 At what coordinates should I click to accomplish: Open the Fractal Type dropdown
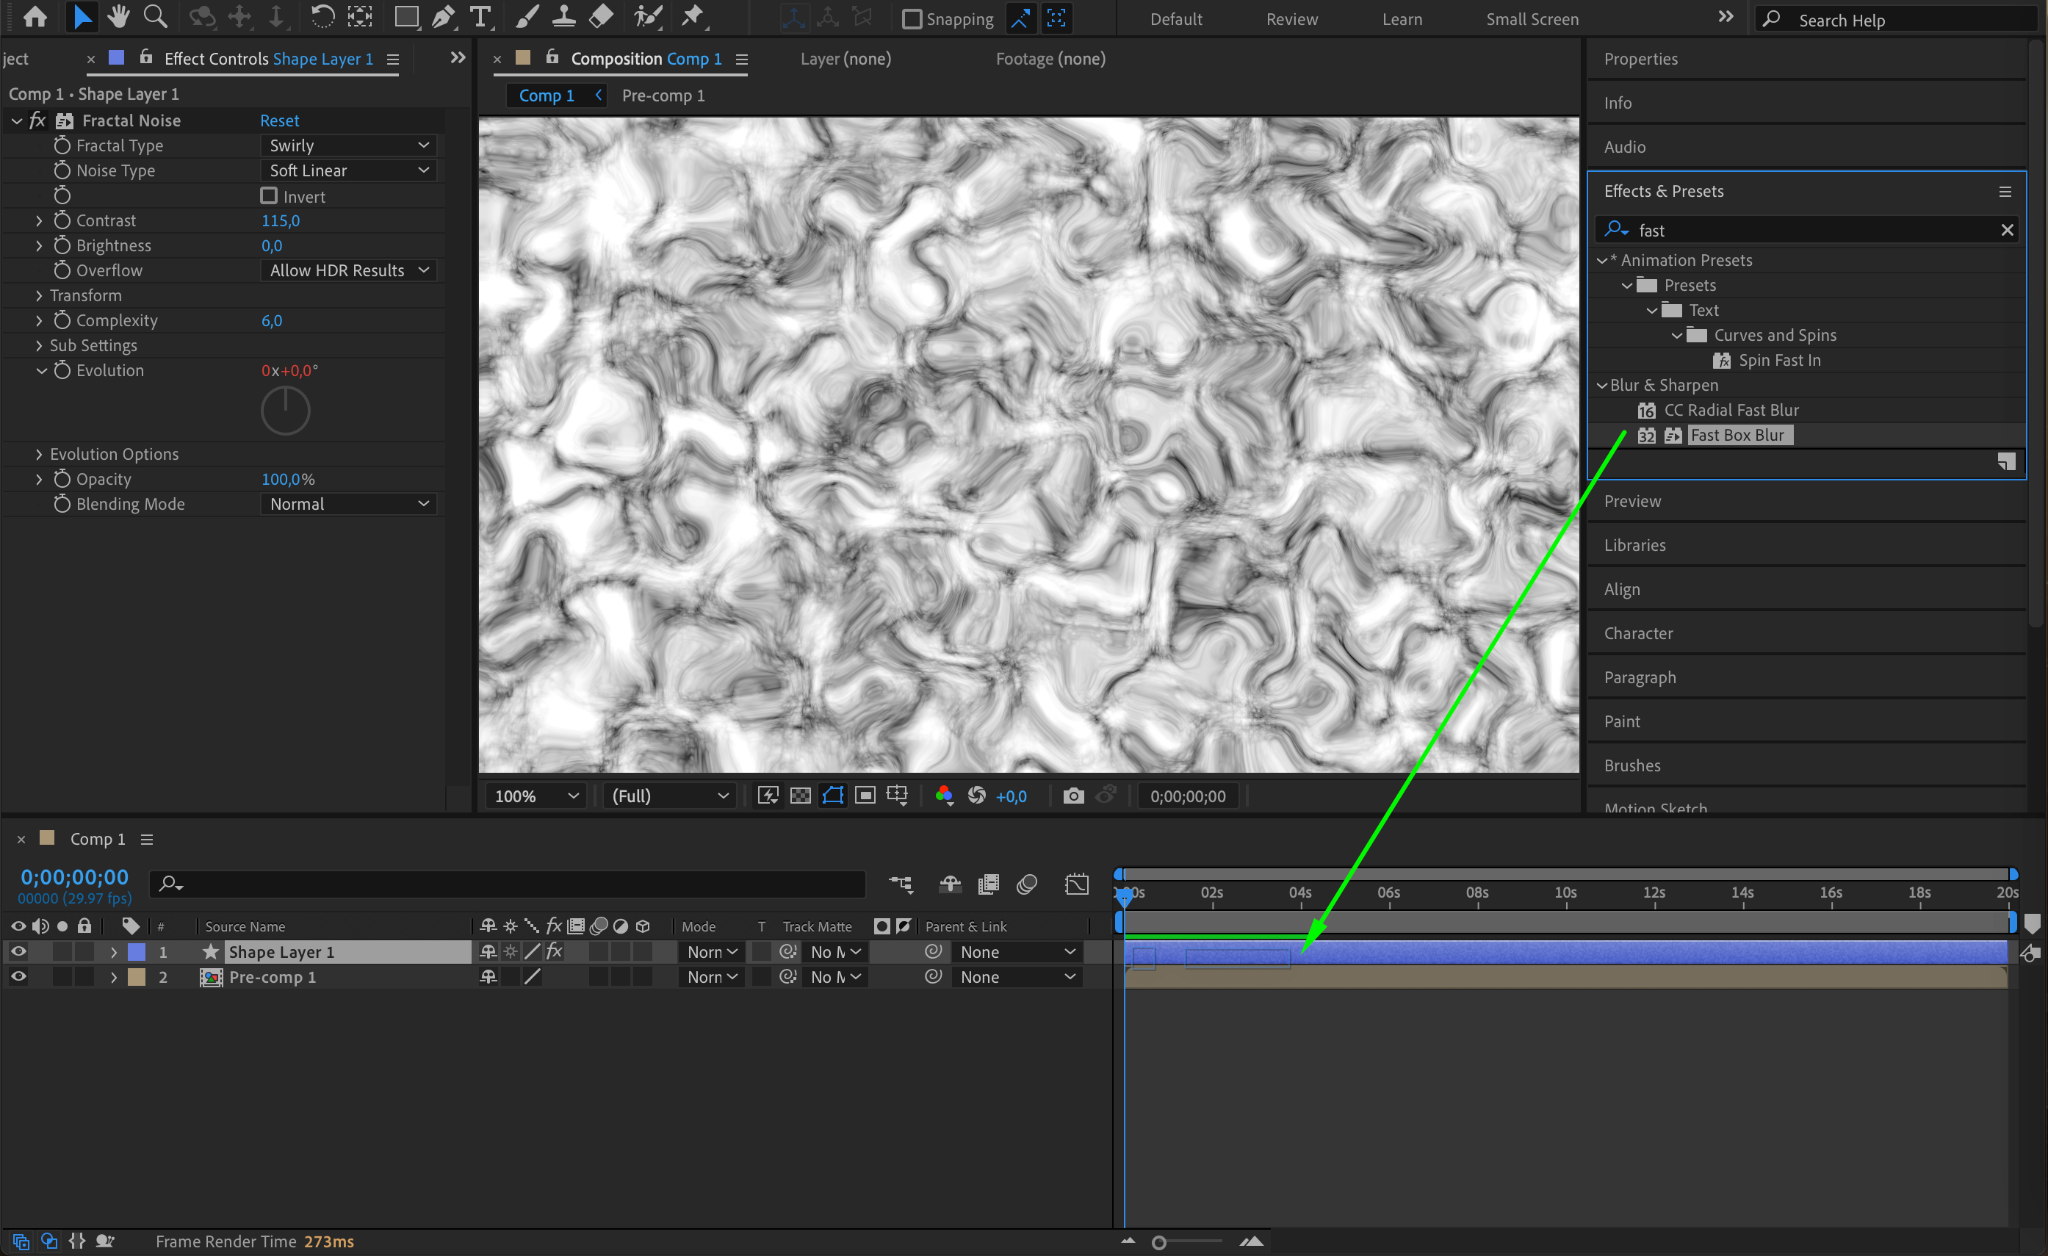click(348, 145)
